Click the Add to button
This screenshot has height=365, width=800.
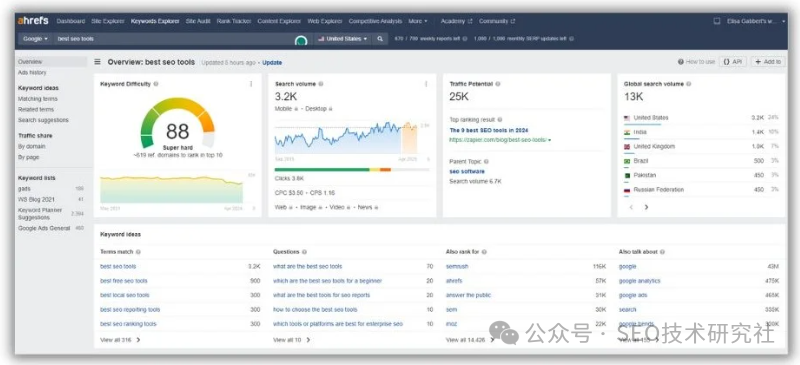[x=768, y=62]
